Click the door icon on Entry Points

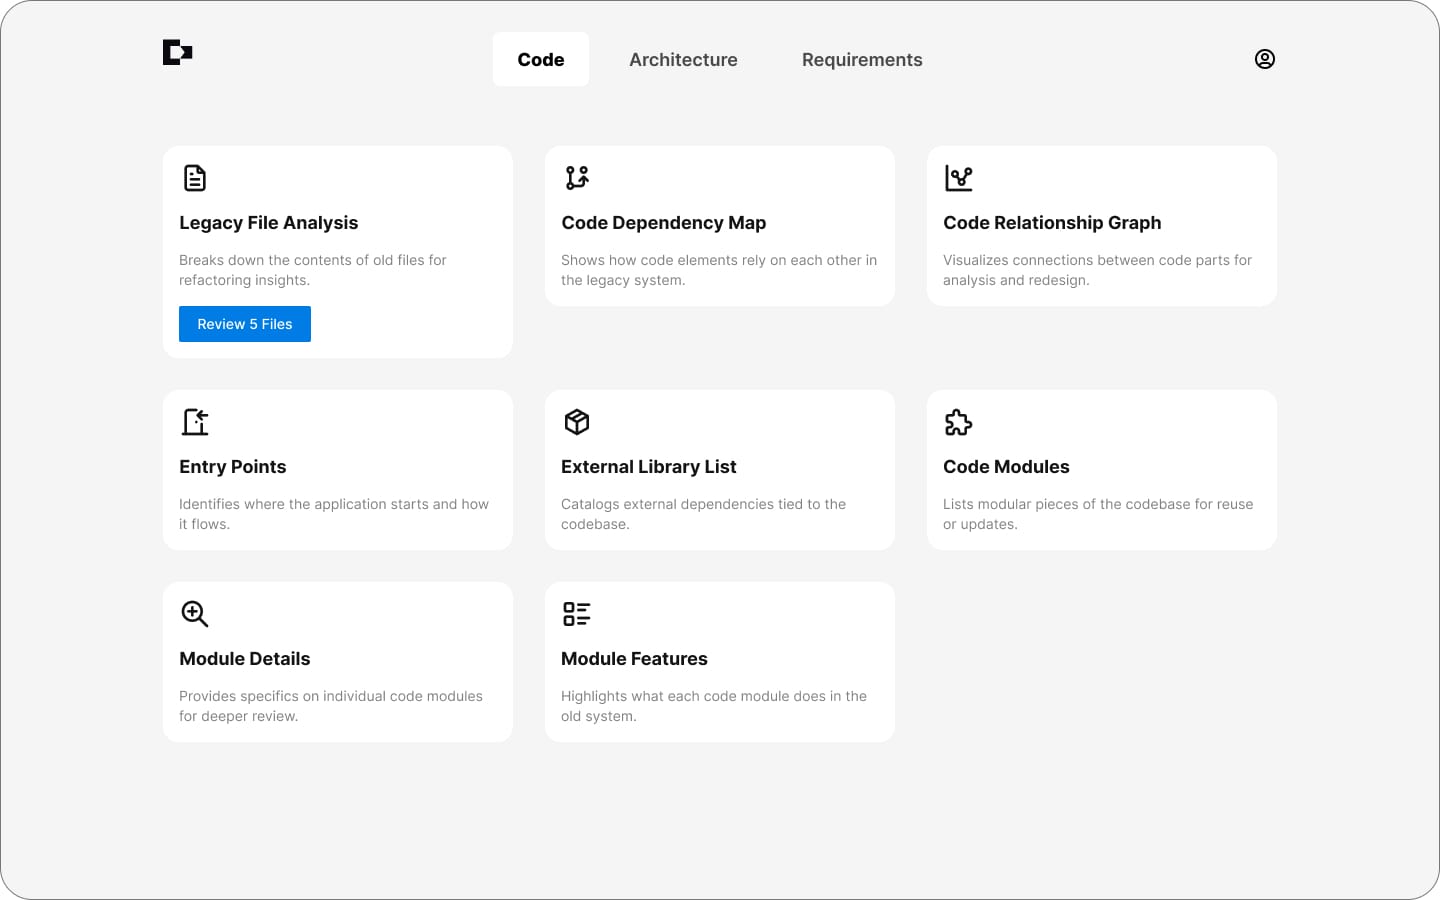coord(195,422)
